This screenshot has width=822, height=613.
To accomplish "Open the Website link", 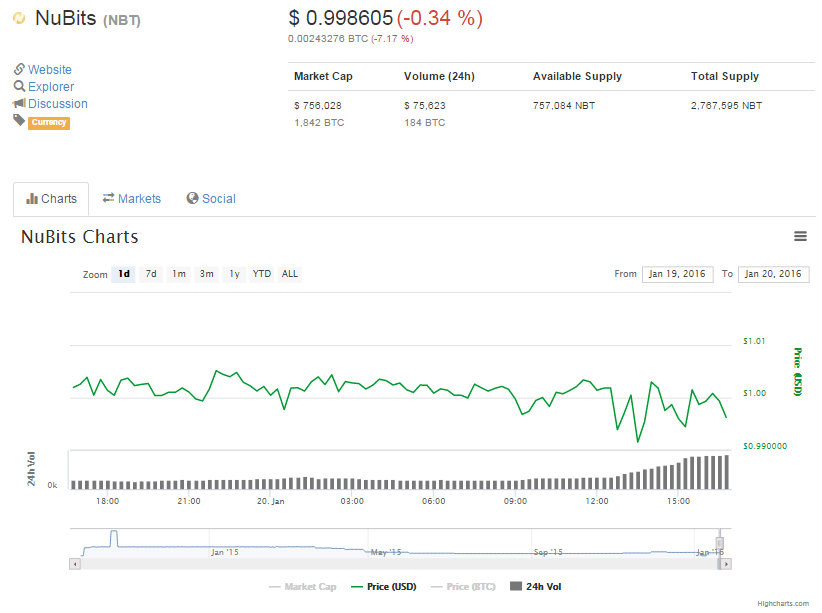I will click(50, 69).
